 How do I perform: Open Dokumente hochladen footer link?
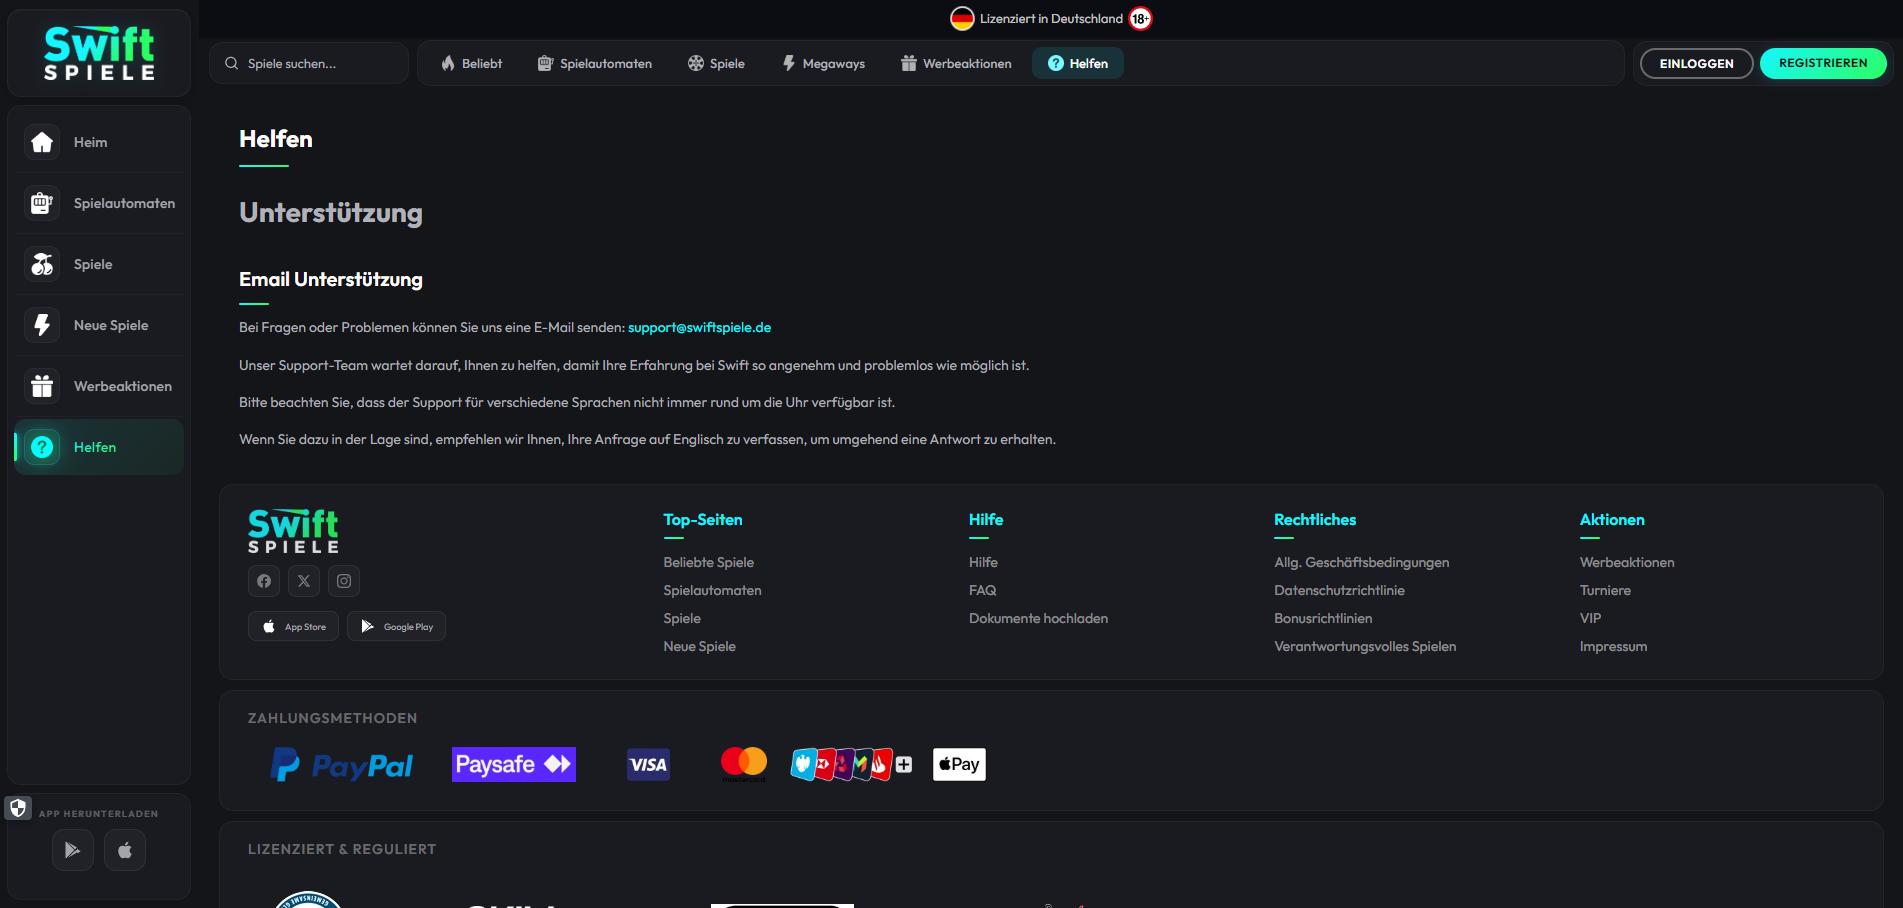pos(1038,618)
